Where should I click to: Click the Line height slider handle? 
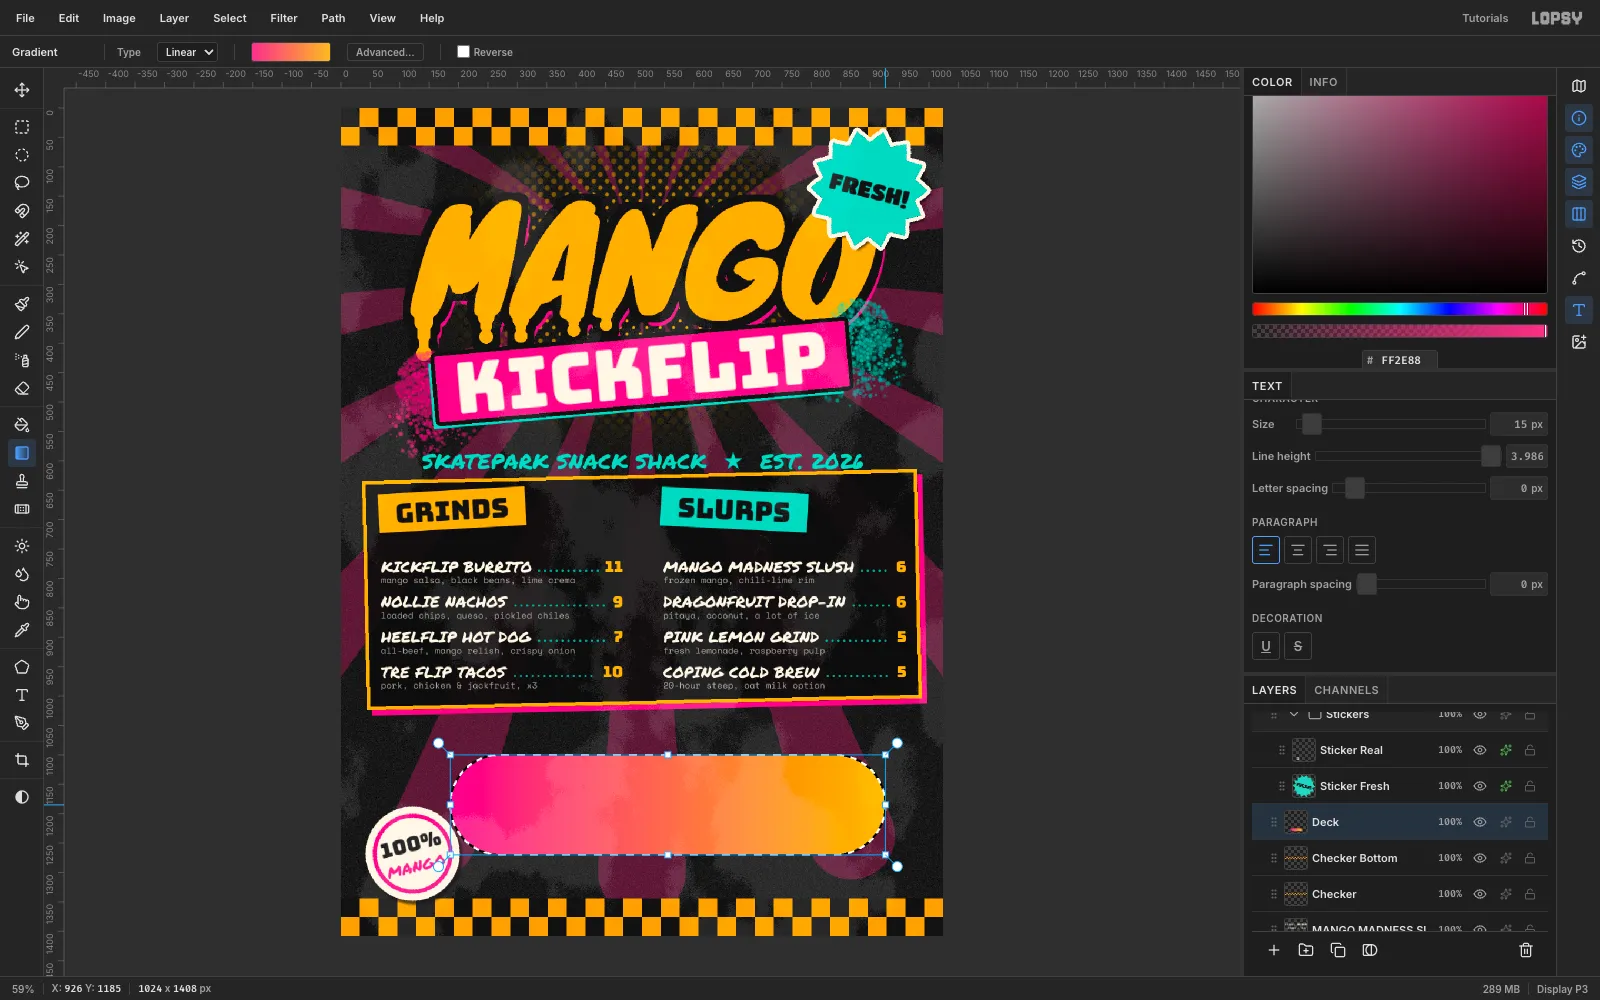tap(1491, 456)
